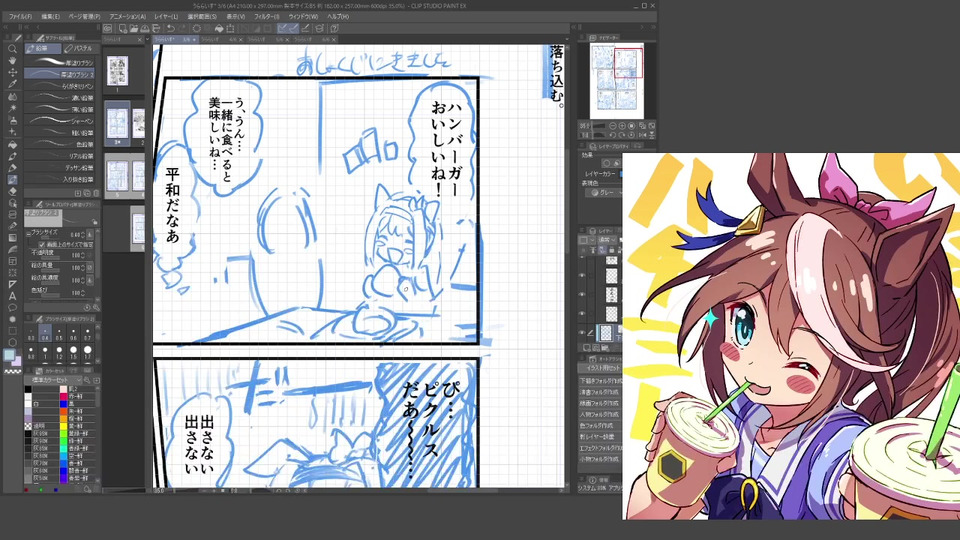
Task: Click エフェクトフォルダ作成 auto action
Action: [x=599, y=448]
